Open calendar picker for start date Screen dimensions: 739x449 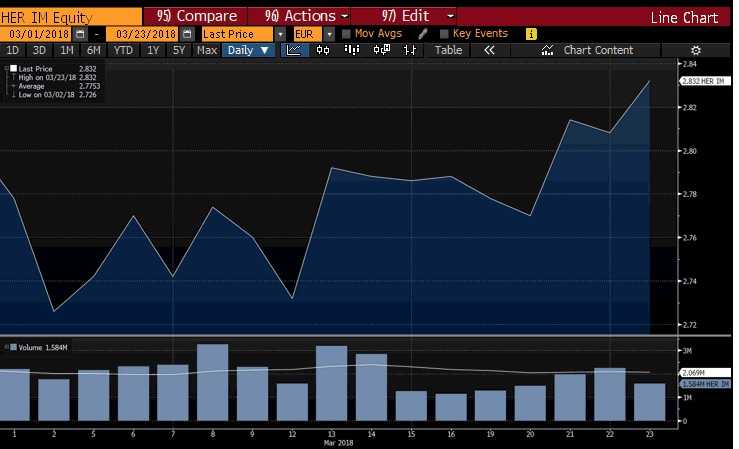pos(80,34)
